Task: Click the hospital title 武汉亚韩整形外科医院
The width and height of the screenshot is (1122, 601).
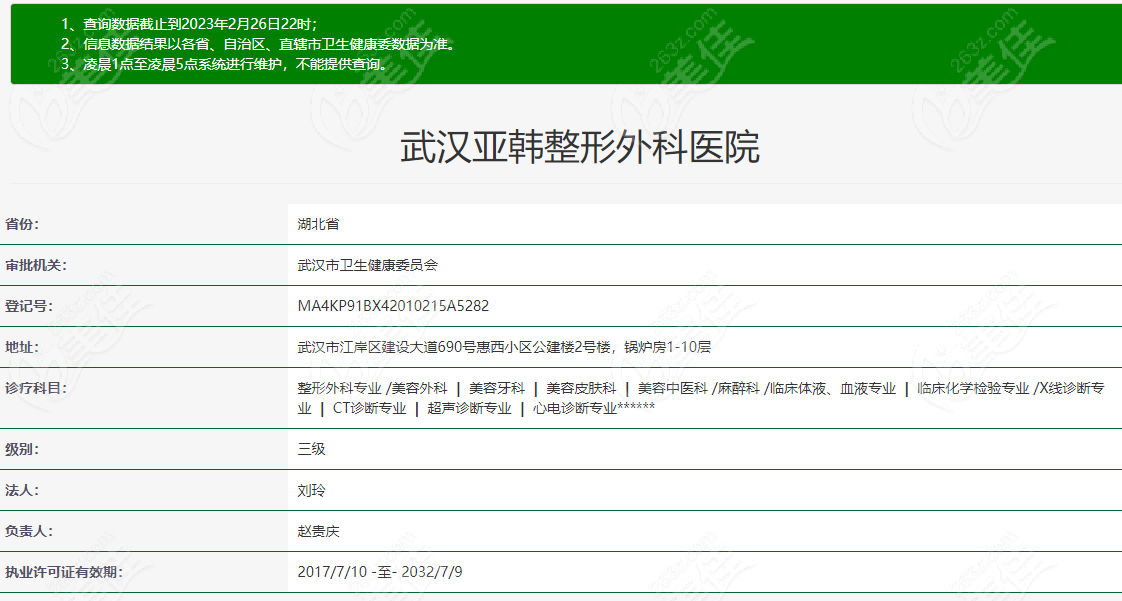Action: click(580, 148)
